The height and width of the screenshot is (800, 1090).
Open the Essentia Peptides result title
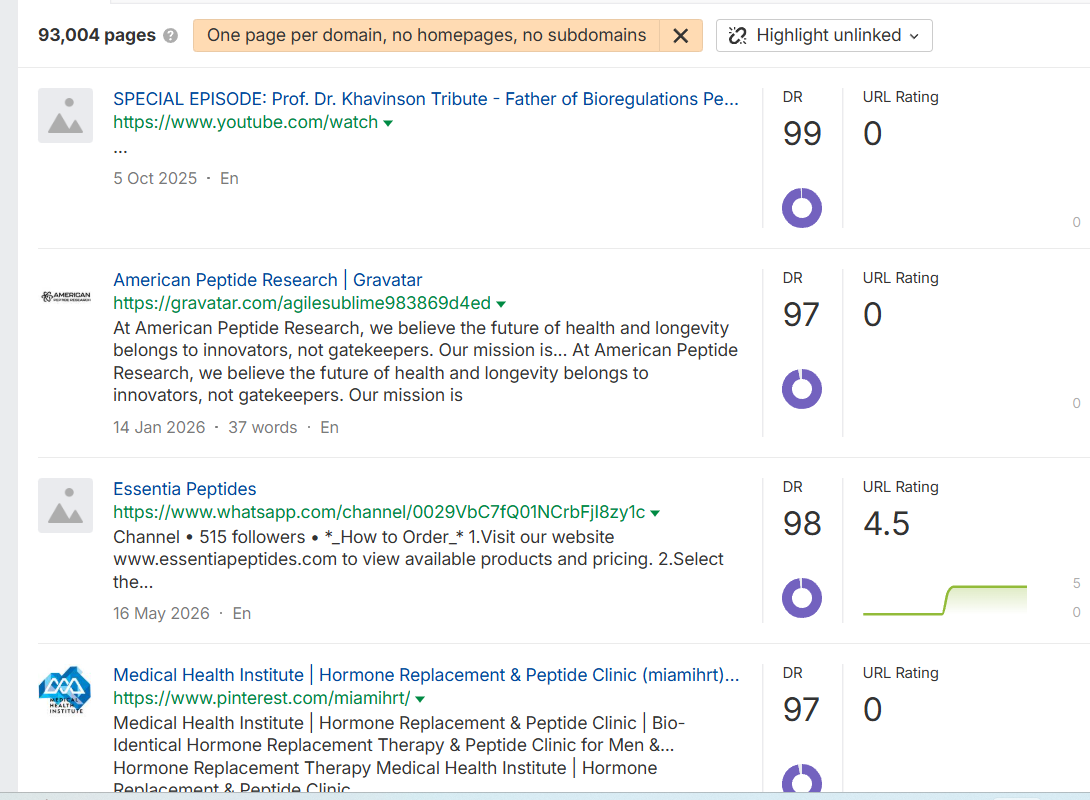185,489
